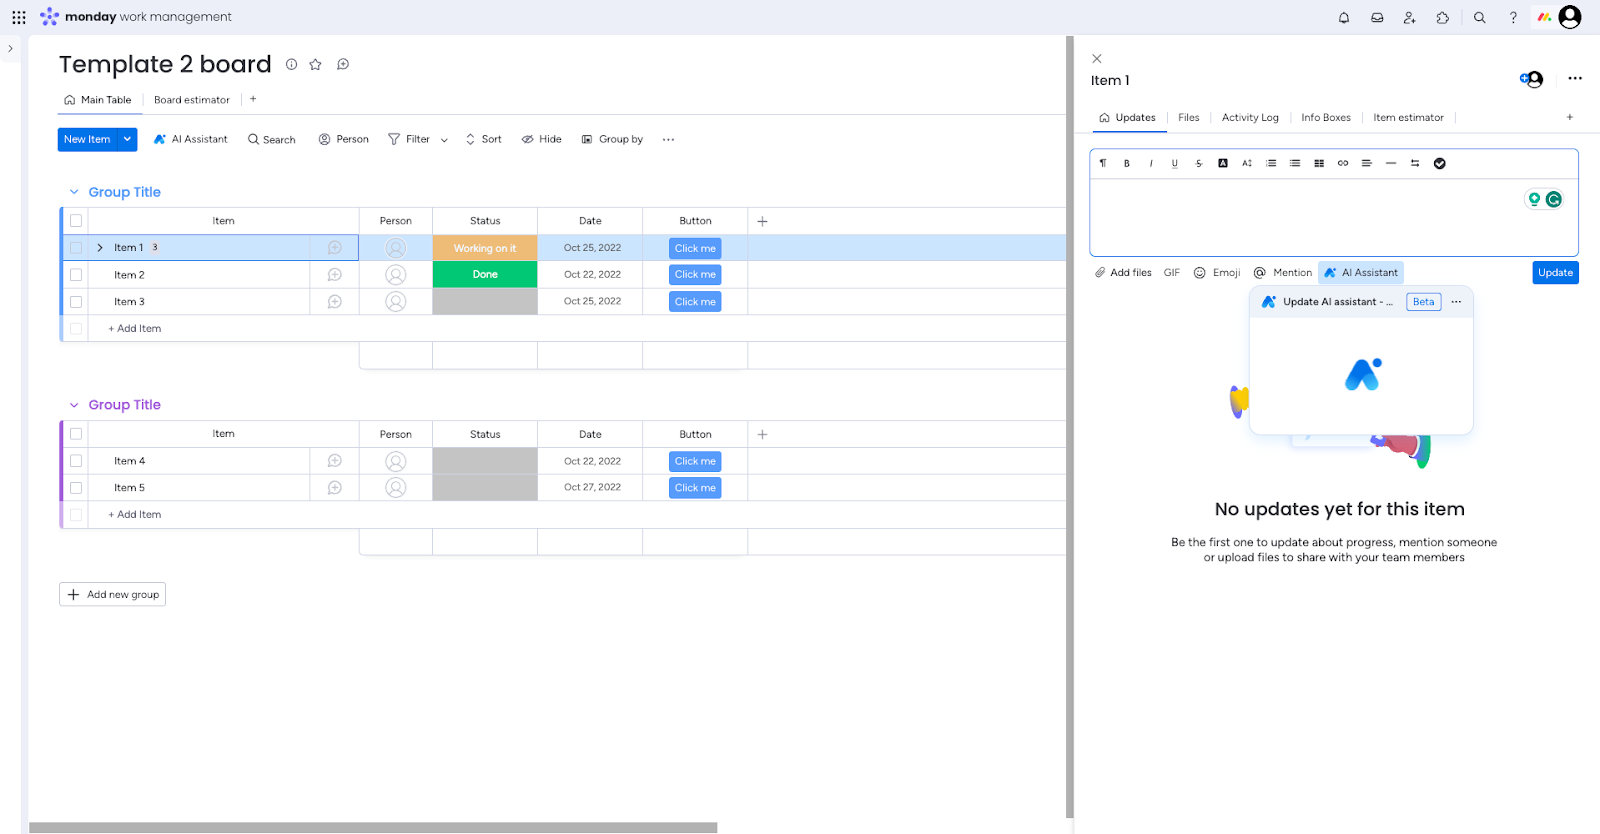This screenshot has width=1600, height=834.
Task: Add board to favorites star
Action: pyautogui.click(x=315, y=64)
